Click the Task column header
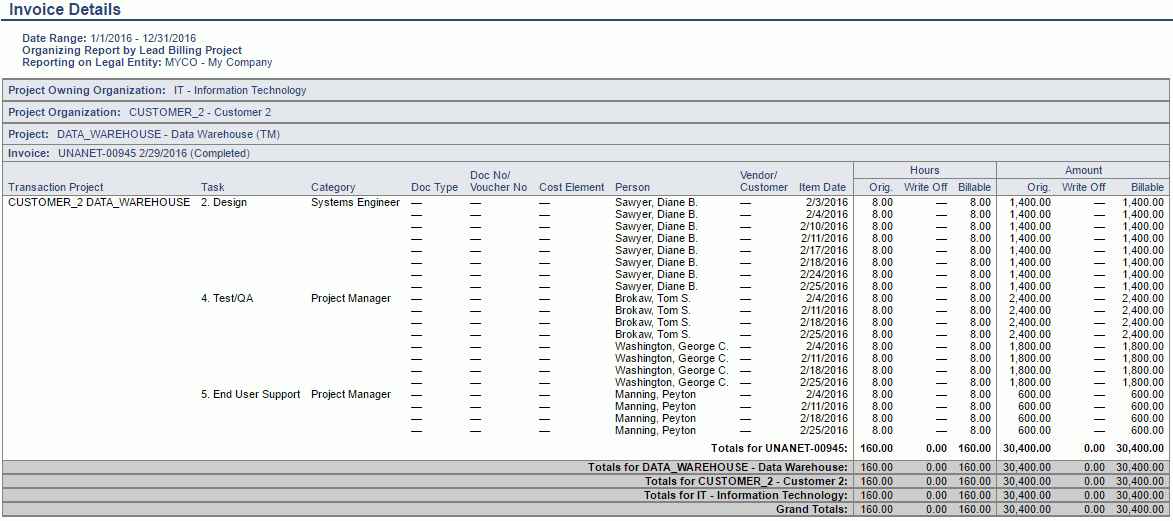The width and height of the screenshot is (1173, 521). (x=213, y=187)
